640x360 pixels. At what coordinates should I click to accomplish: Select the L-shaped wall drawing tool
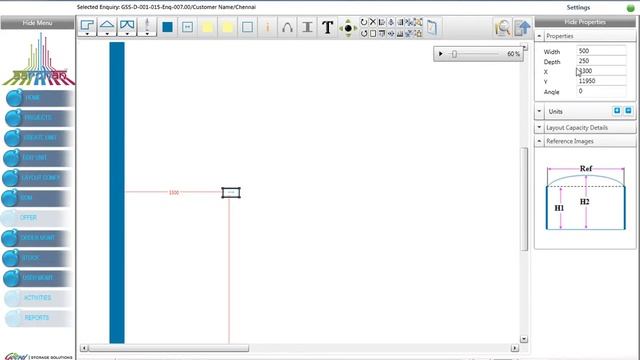click(x=87, y=25)
